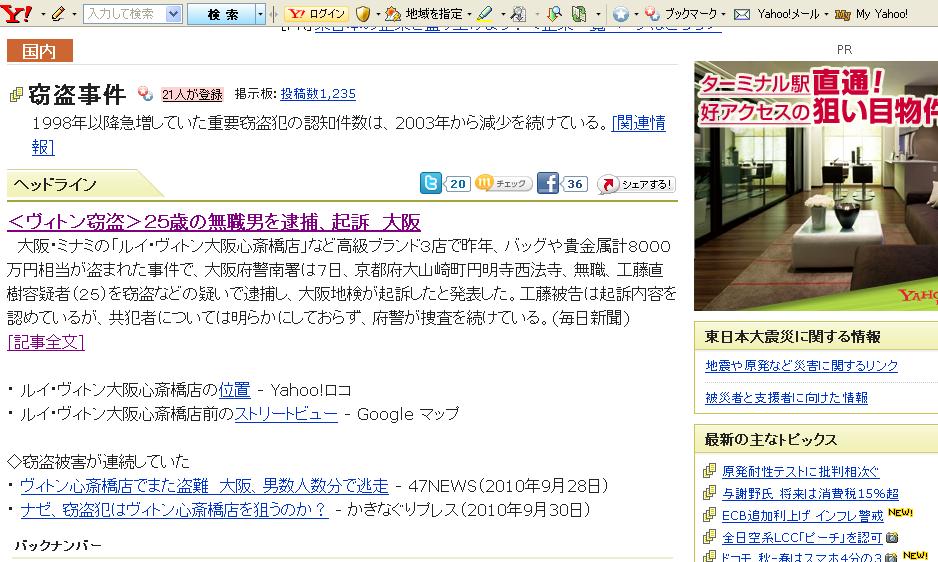Click the 国内 category tab

coord(39,51)
